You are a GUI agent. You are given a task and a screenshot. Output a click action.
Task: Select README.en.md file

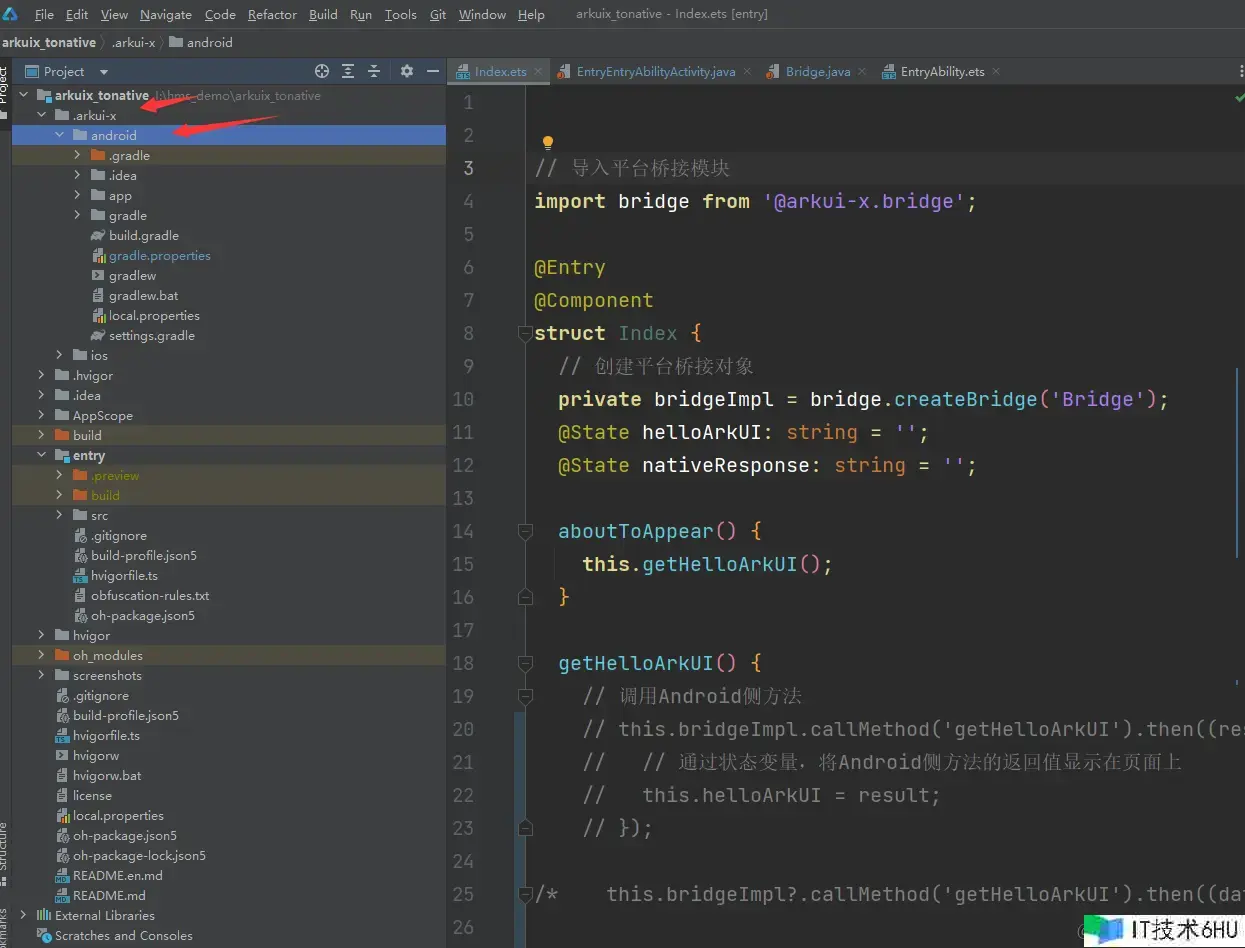(117, 875)
